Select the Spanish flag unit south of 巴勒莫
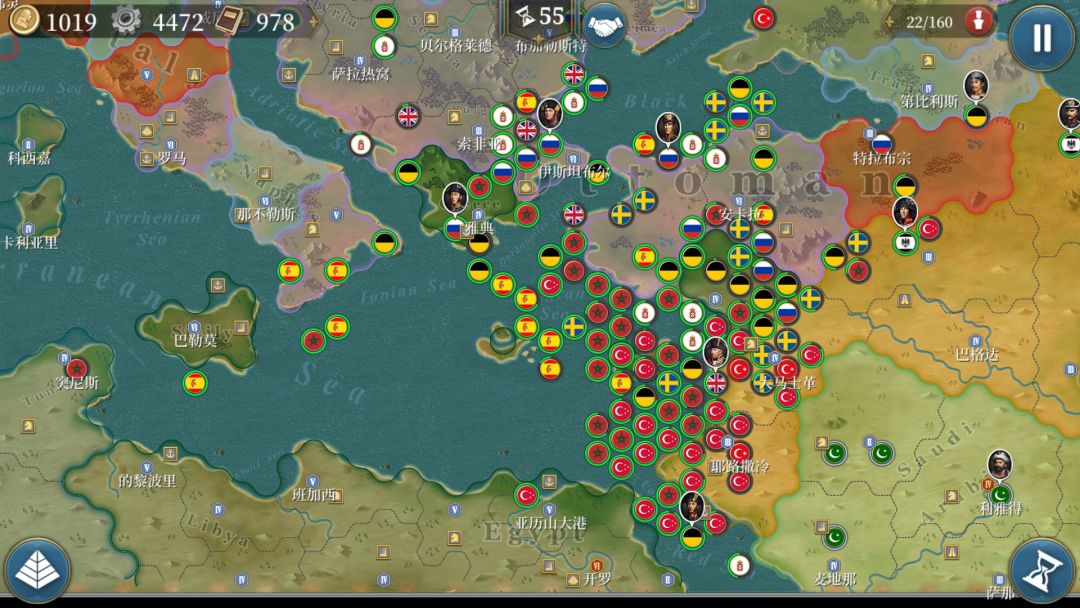Screen dimensions: 1080x608 [x=195, y=383]
